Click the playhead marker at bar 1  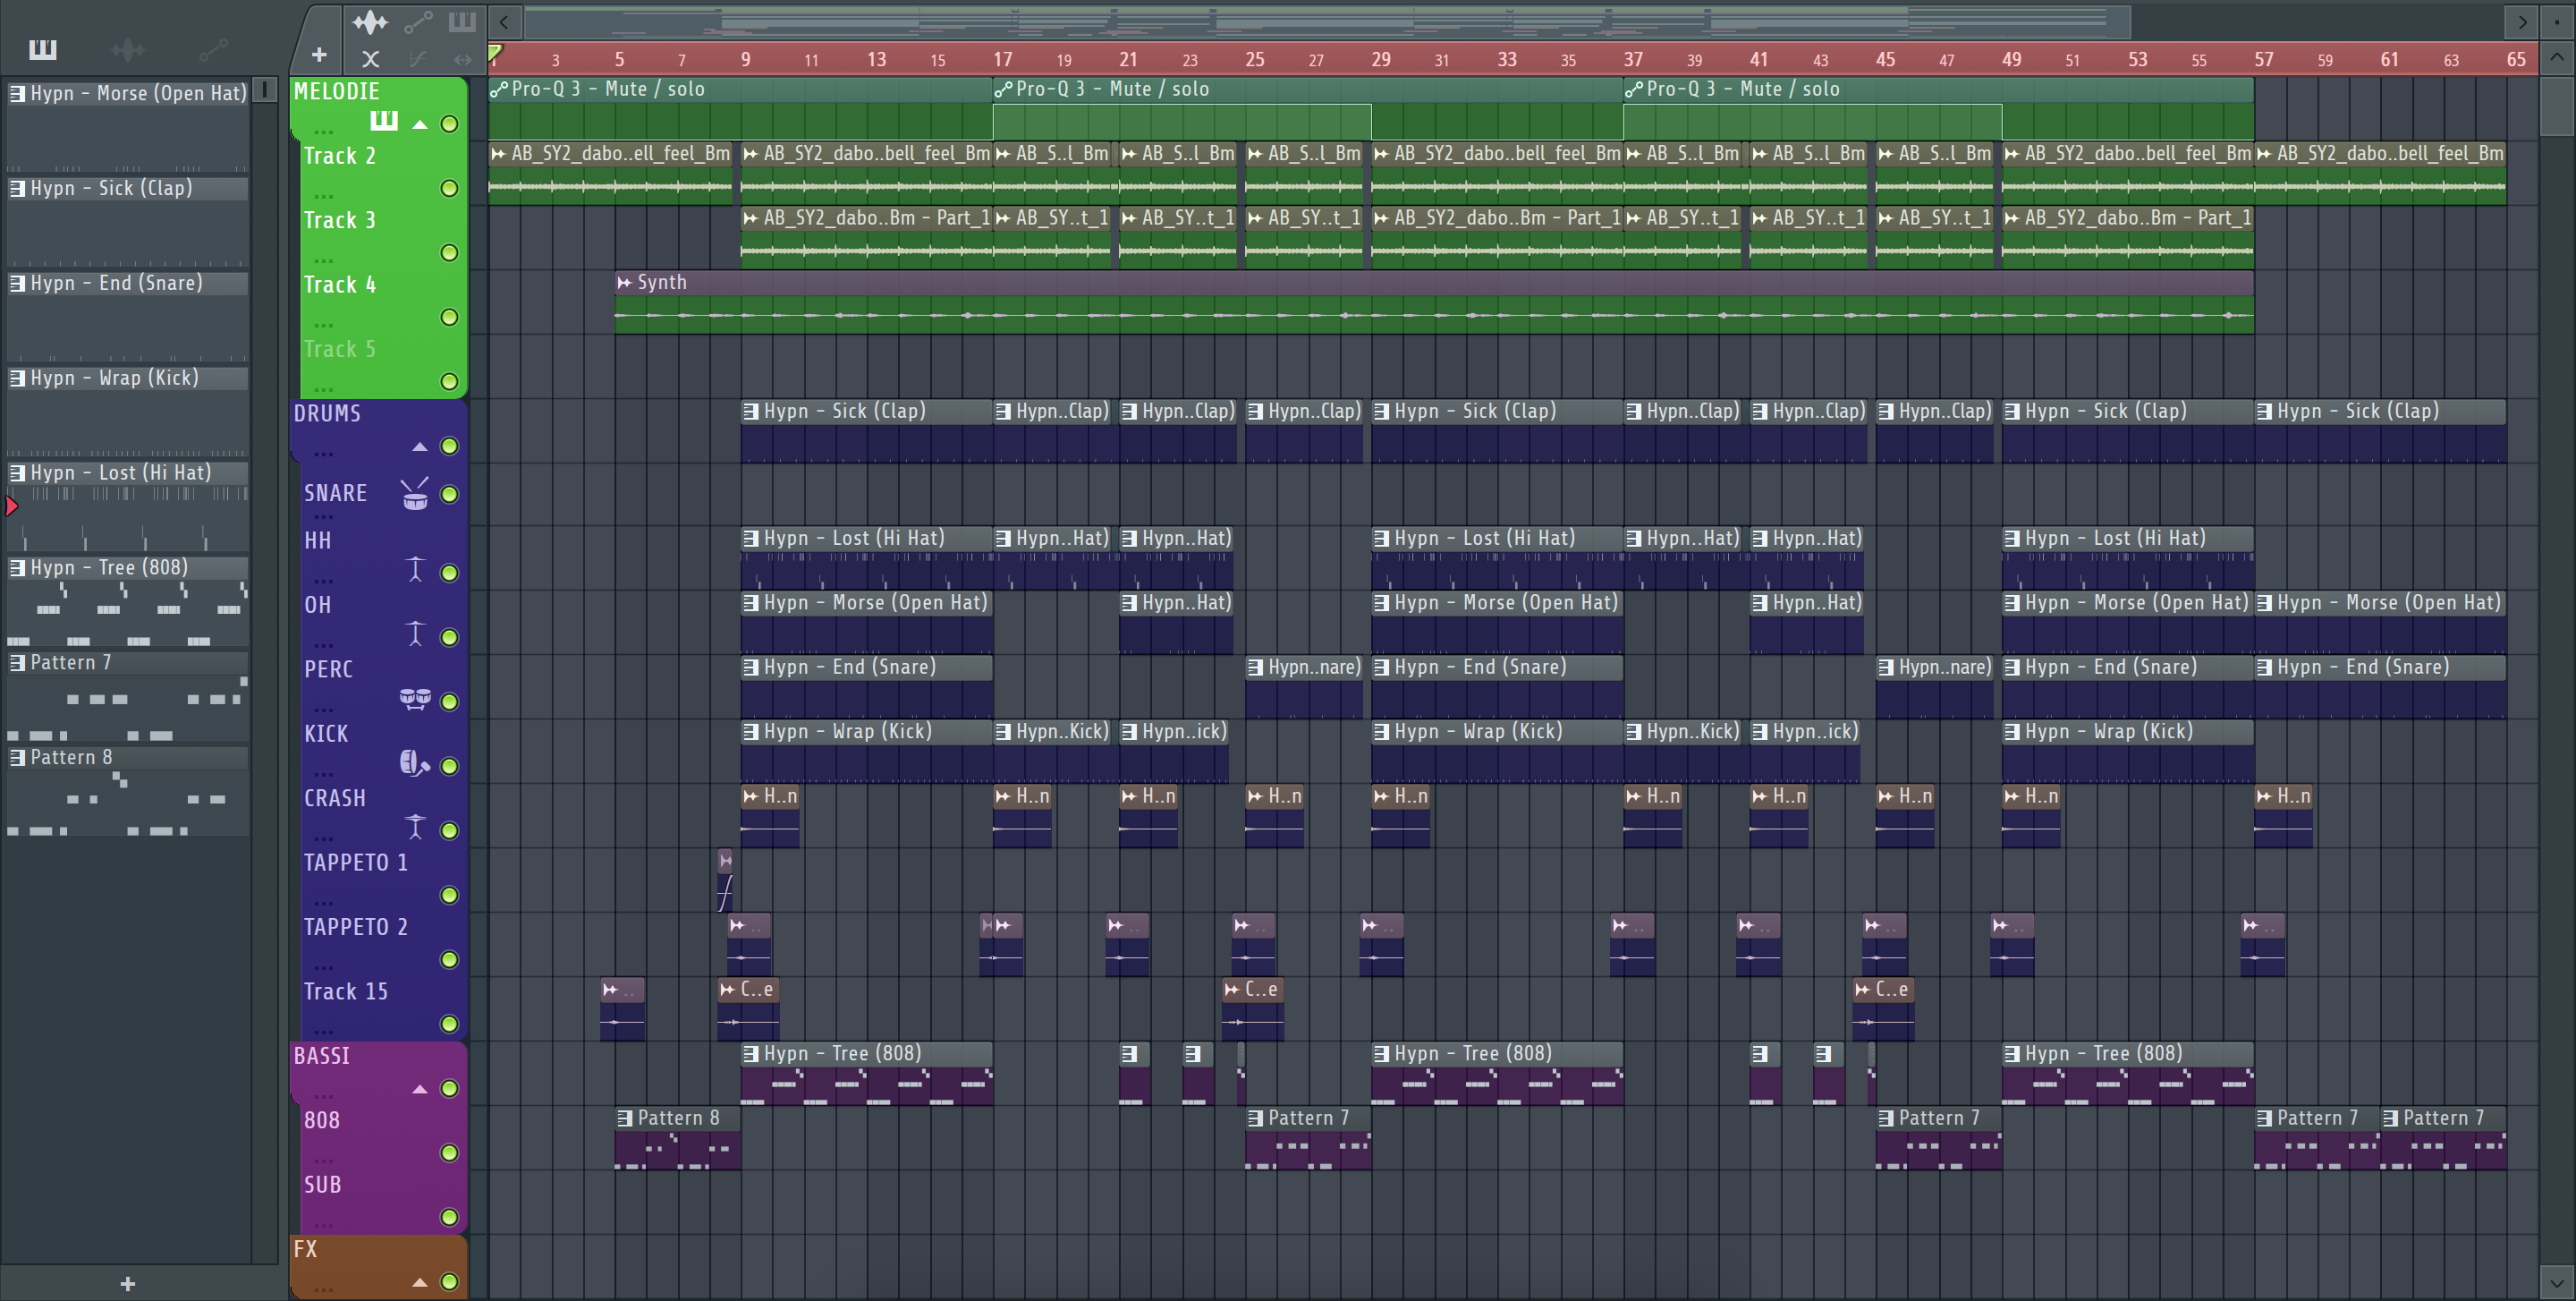495,54
